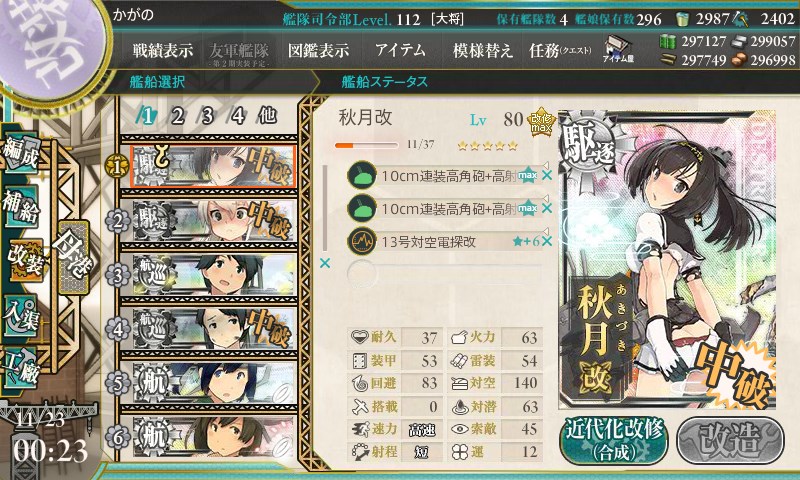Click the empty fourth equipment slot
800x480 pixels.
coord(444,273)
